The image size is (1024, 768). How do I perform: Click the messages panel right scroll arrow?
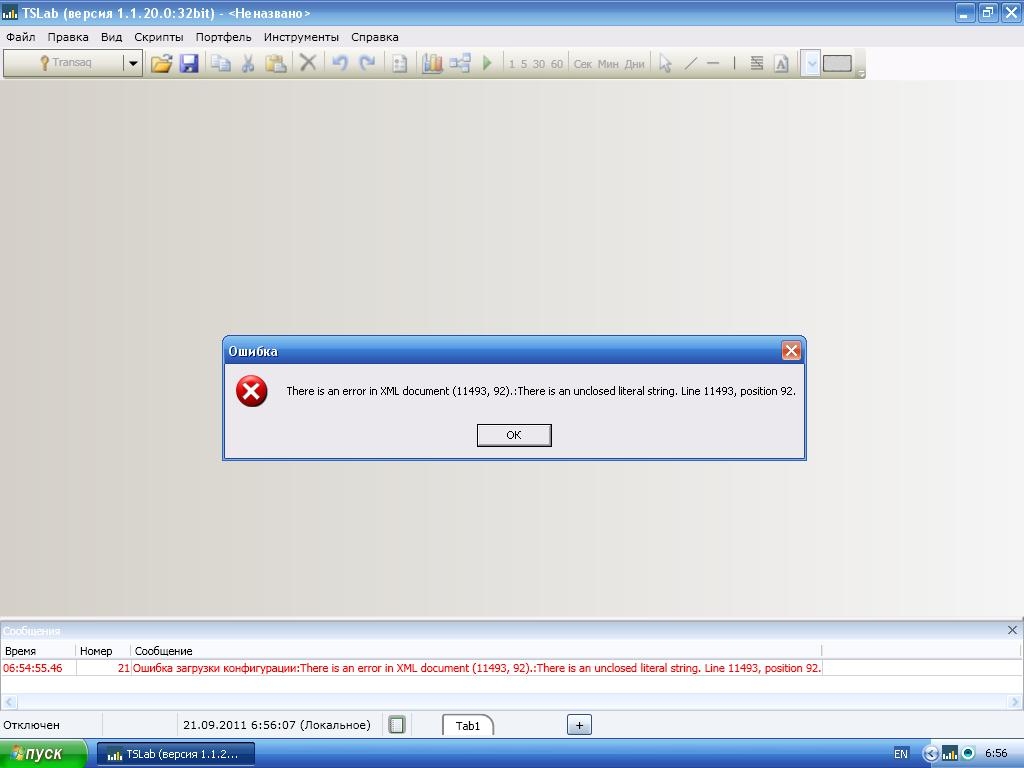1014,702
